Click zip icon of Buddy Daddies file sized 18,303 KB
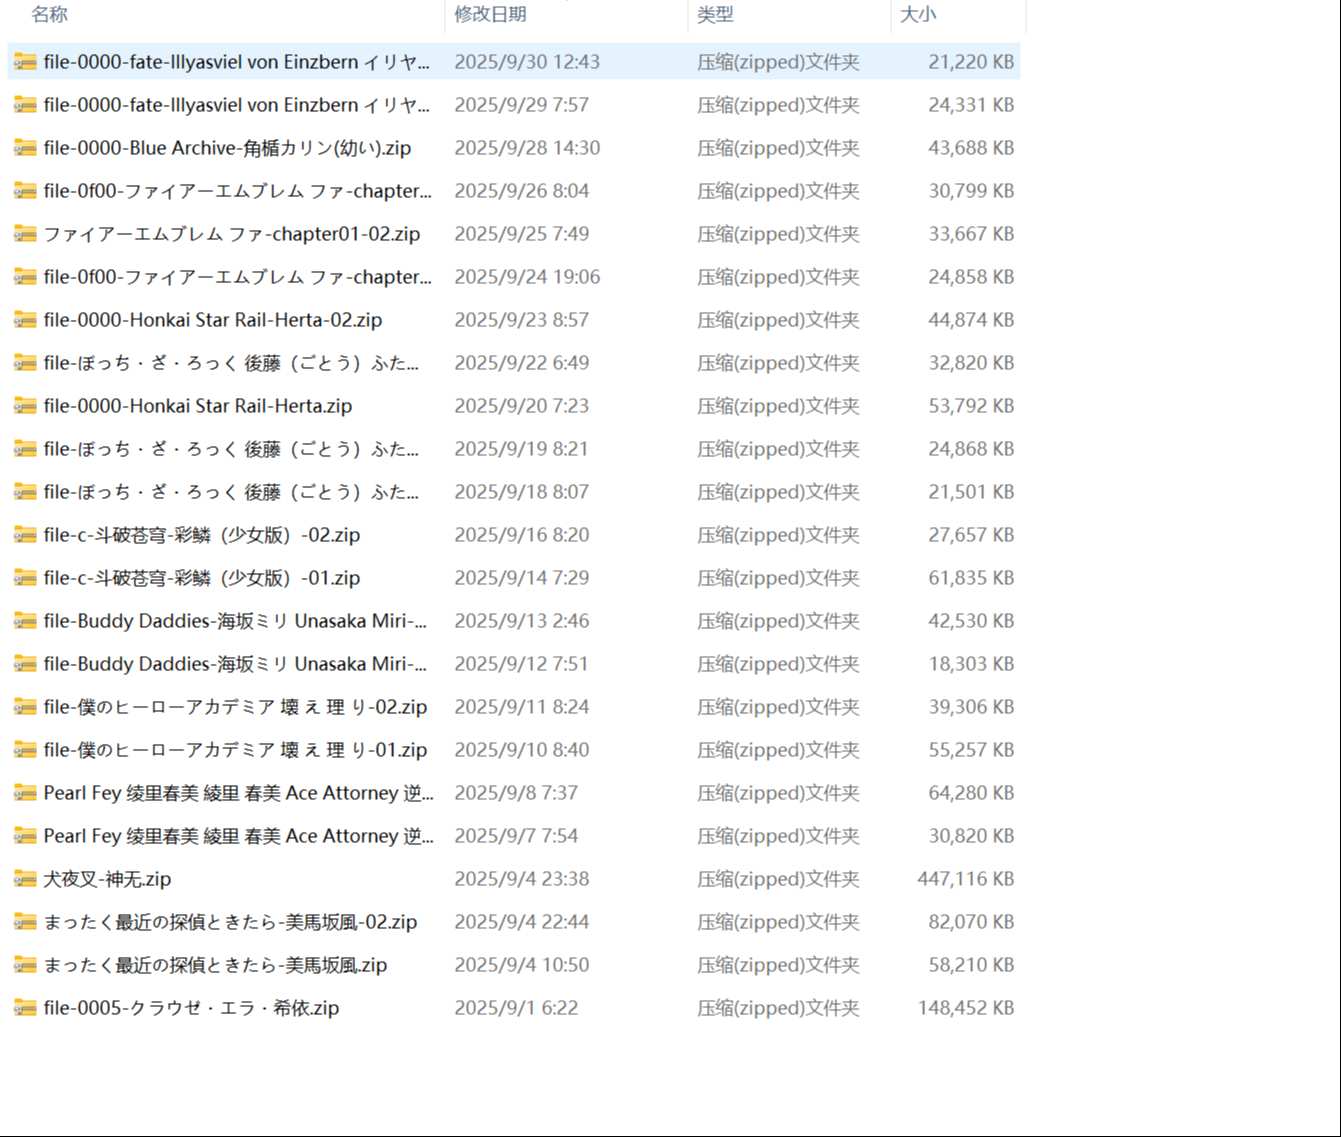This screenshot has height=1137, width=1341. pos(25,664)
